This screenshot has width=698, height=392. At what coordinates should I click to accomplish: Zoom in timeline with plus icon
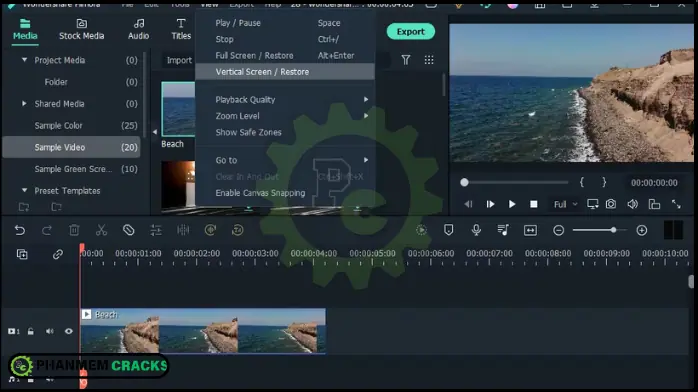tap(641, 230)
